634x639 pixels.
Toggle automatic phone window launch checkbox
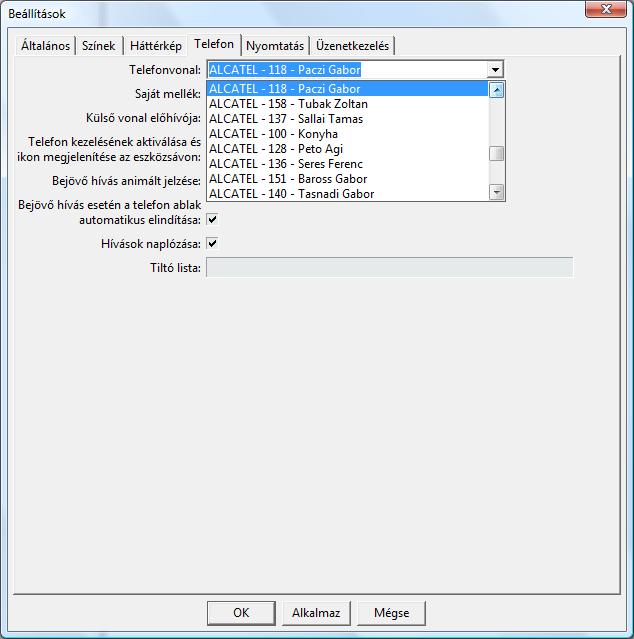coord(212,220)
